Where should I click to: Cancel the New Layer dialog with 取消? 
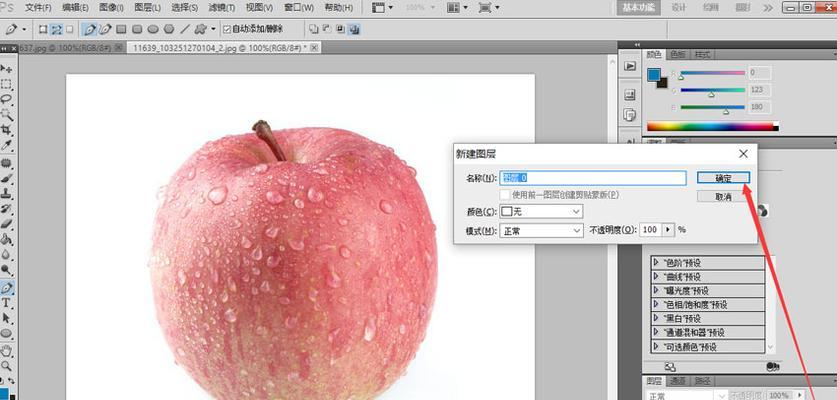coord(723,197)
